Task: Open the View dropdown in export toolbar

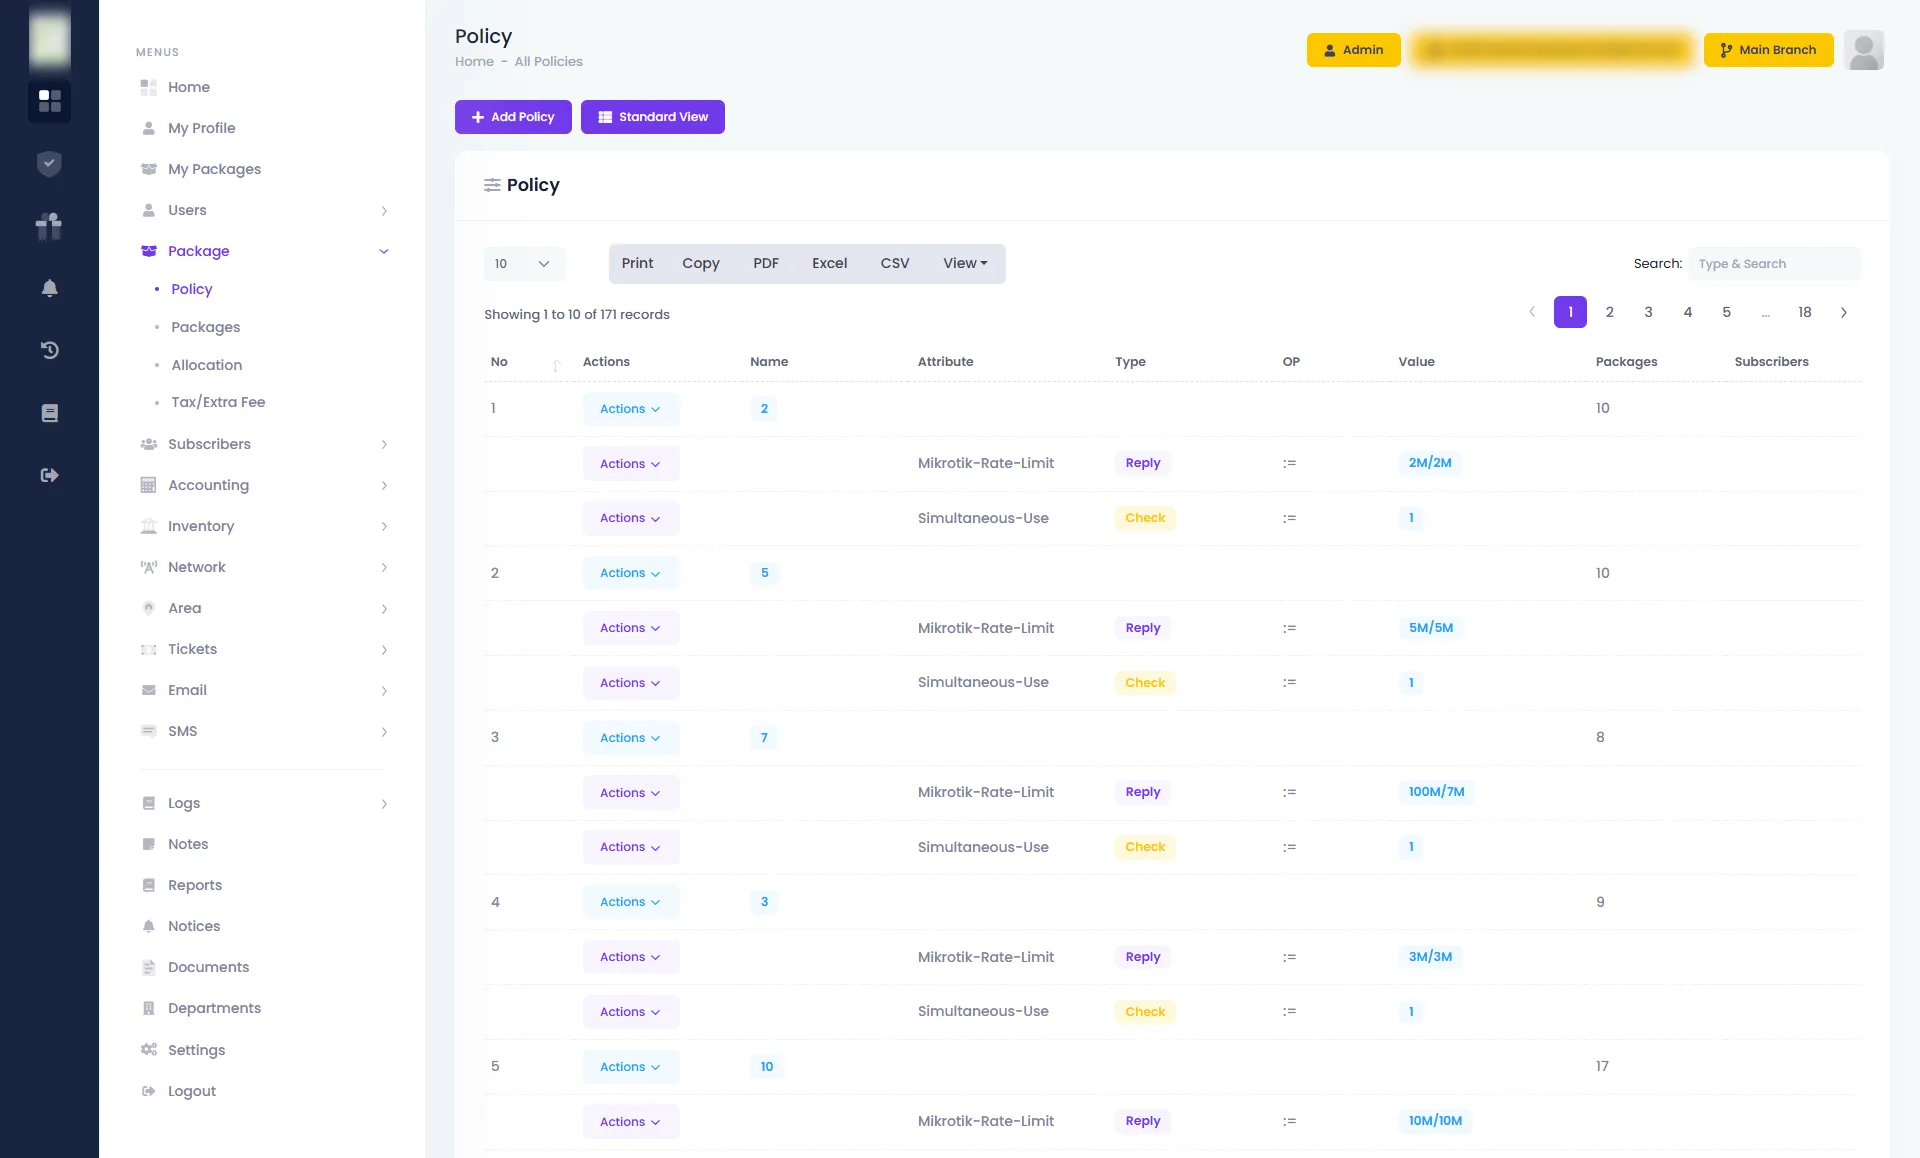Action: point(965,263)
